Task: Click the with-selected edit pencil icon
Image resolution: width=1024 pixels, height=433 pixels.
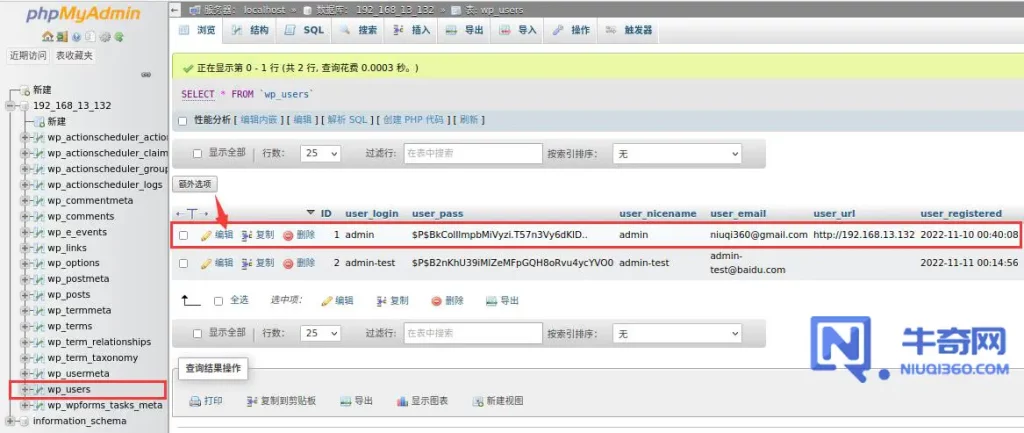Action: [x=327, y=301]
